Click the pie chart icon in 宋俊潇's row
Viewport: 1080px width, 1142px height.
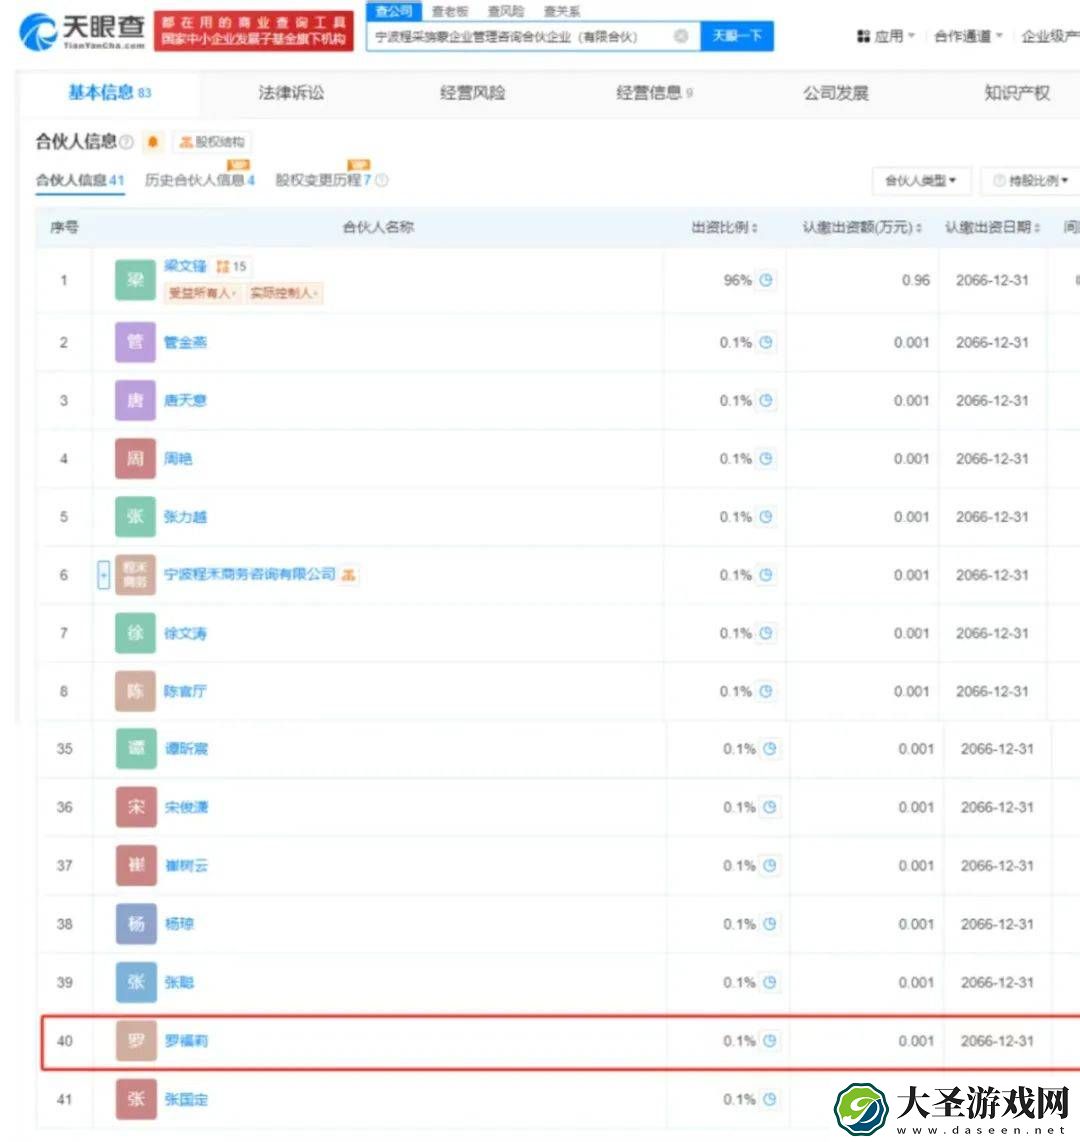770,807
